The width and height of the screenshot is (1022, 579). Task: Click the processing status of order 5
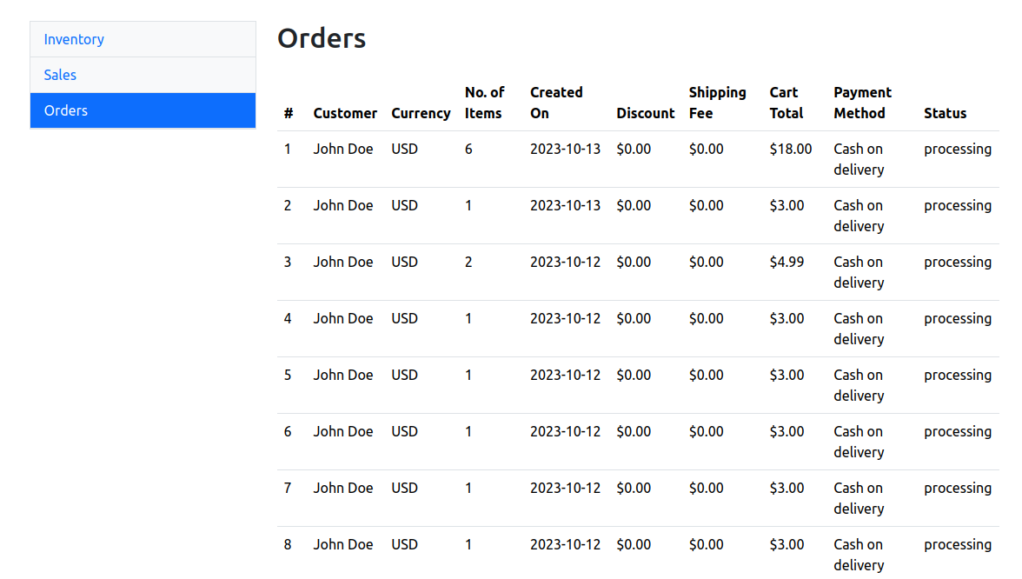click(957, 375)
